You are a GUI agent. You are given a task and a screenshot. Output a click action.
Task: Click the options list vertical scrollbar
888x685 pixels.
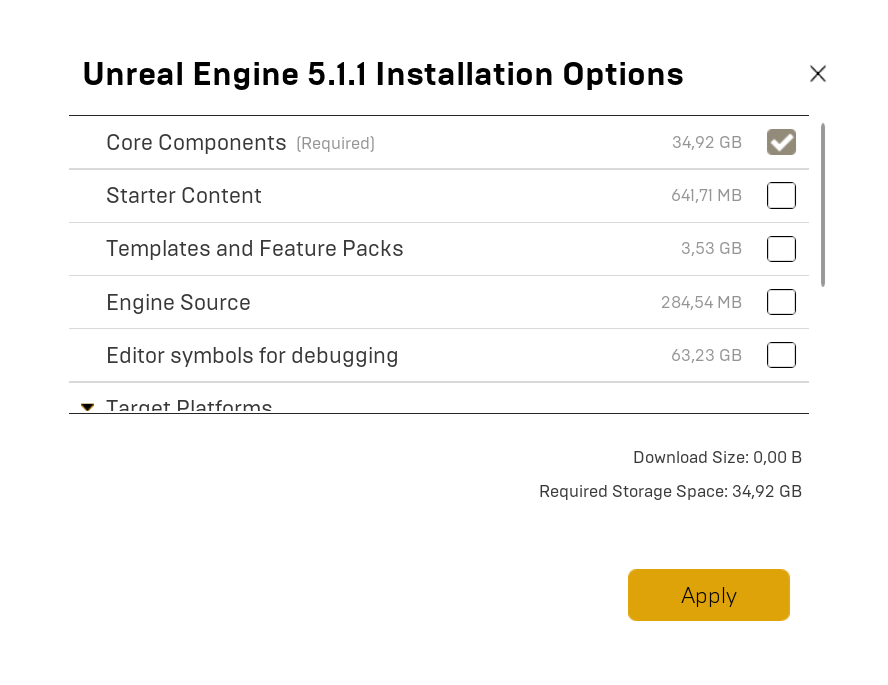[x=823, y=205]
